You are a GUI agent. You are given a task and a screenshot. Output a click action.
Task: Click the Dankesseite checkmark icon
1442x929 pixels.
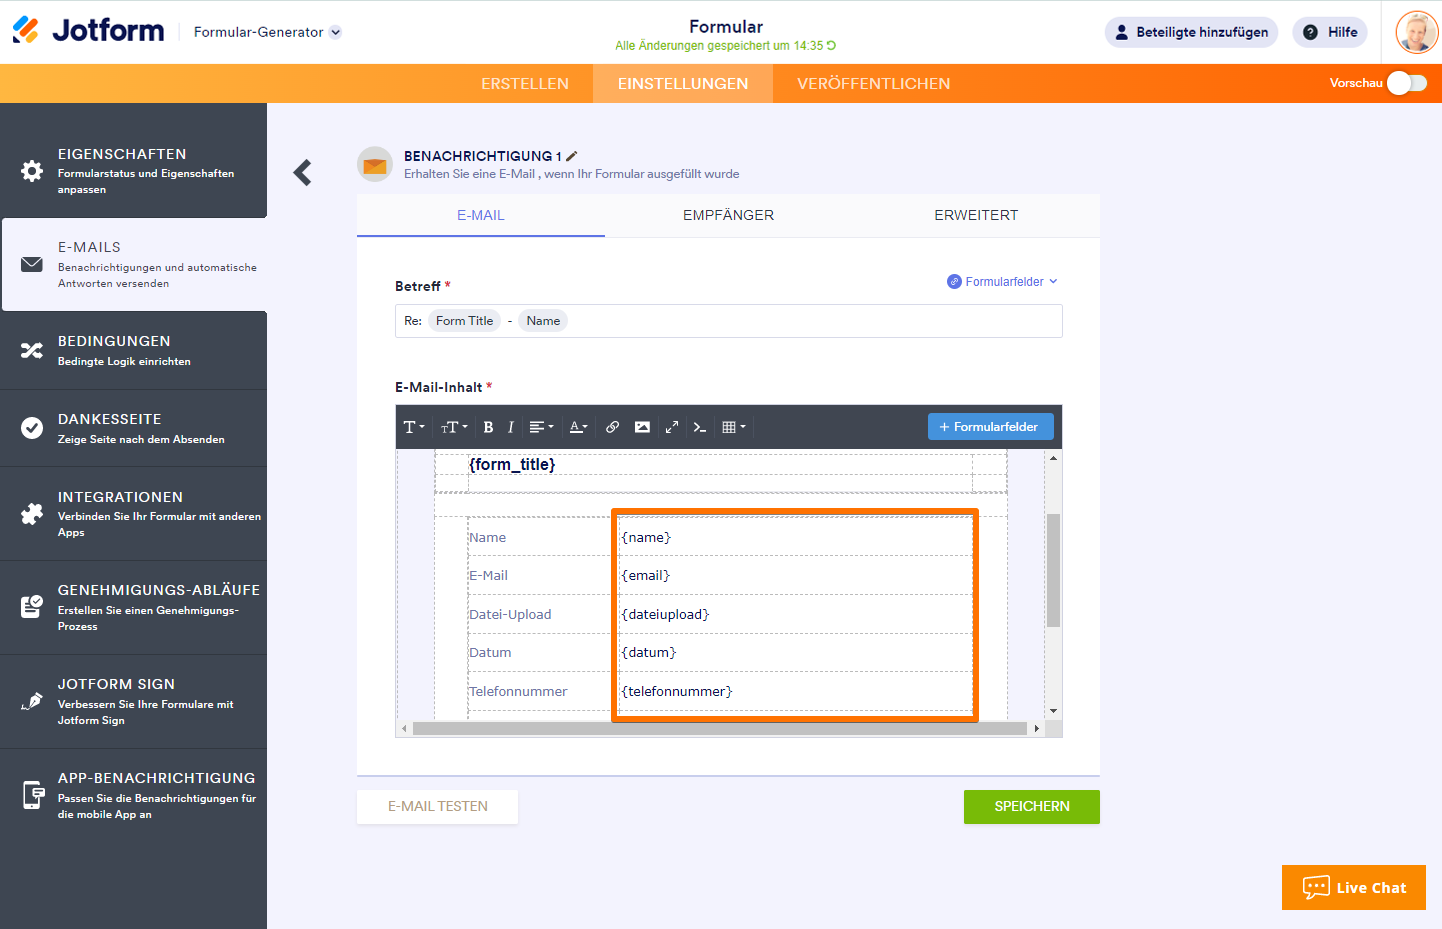coord(32,428)
